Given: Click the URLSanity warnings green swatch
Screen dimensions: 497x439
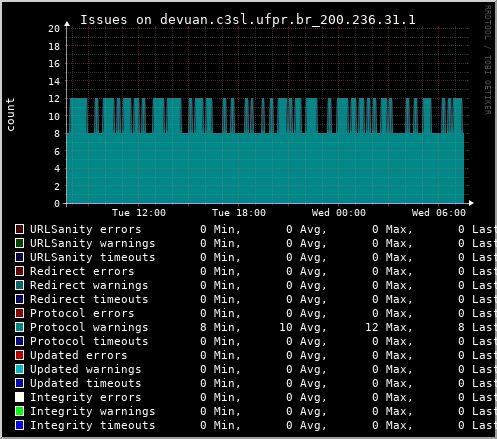Looking at the screenshot, I should [x=20, y=243].
